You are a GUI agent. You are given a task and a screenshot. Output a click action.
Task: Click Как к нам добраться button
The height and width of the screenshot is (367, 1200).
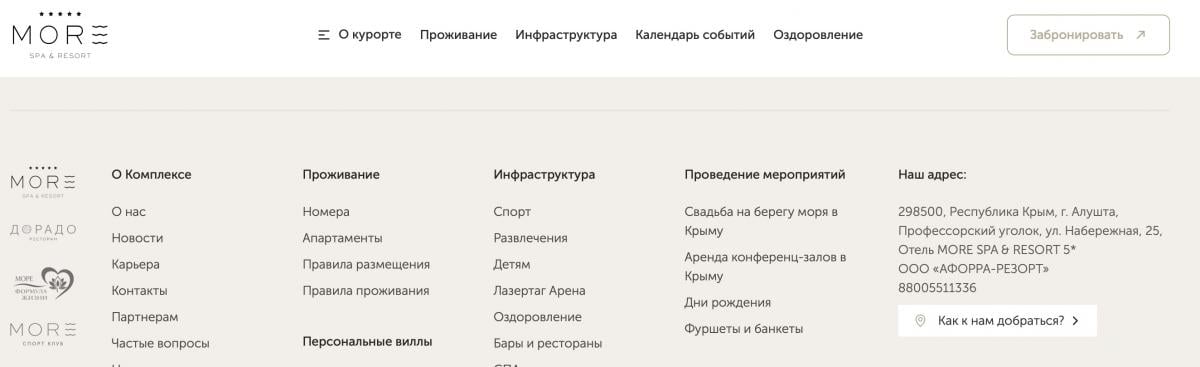(x=997, y=321)
